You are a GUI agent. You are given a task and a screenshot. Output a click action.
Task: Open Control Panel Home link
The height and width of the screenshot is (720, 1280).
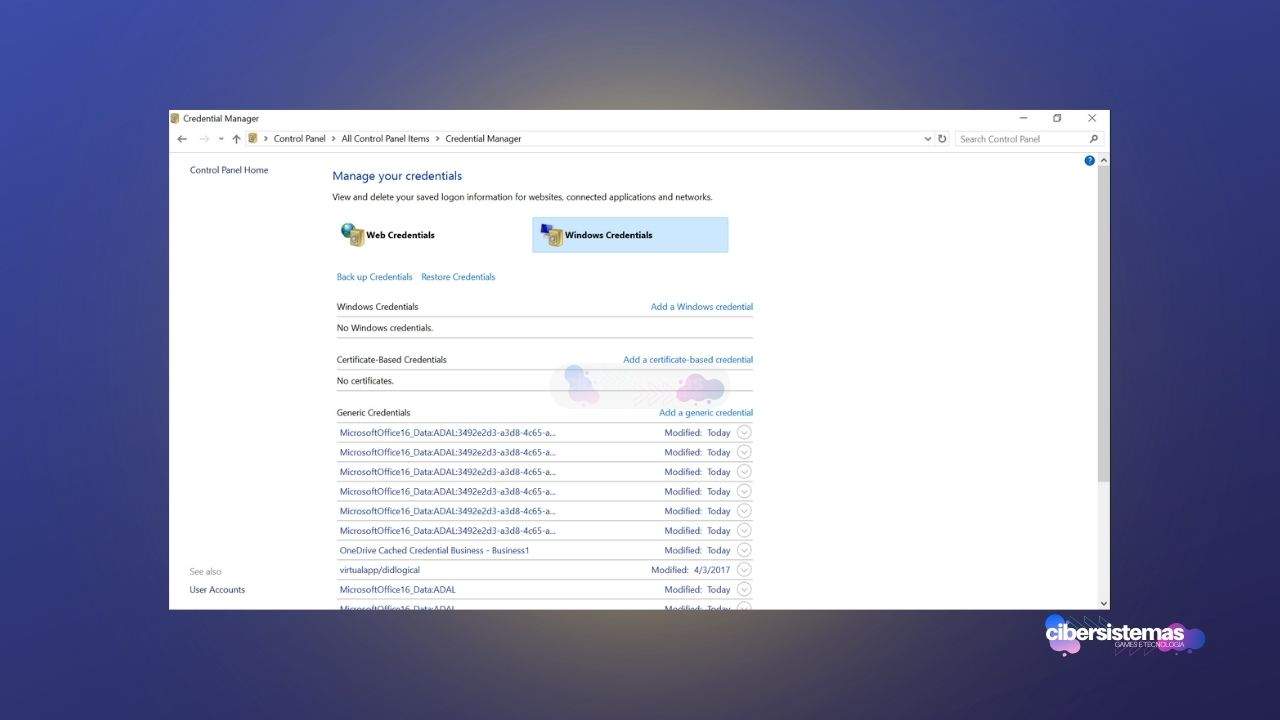229,170
